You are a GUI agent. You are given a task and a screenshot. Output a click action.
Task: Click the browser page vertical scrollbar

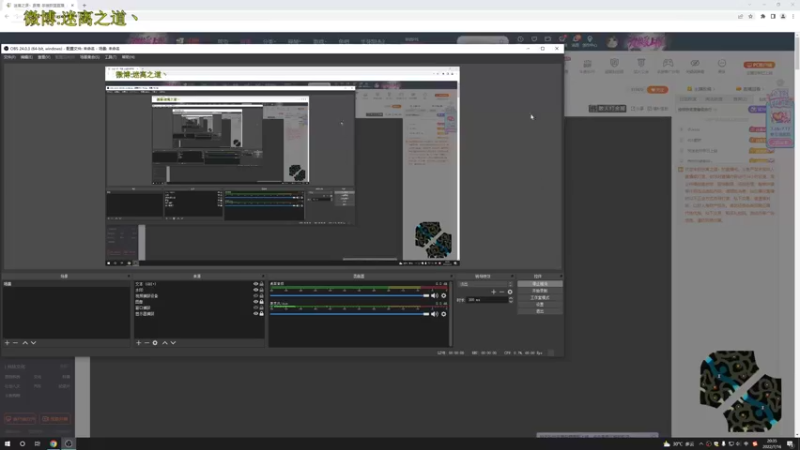pos(797,235)
